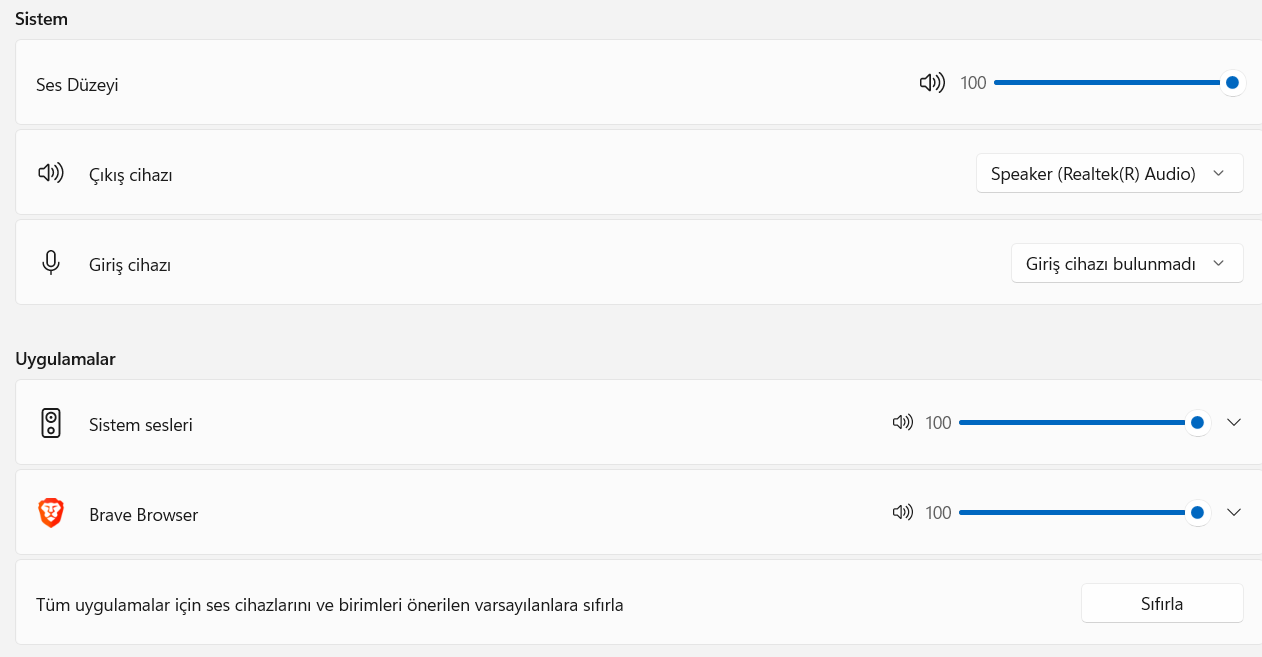Click the Brave Browser app name
The image size is (1262, 657).
click(144, 515)
